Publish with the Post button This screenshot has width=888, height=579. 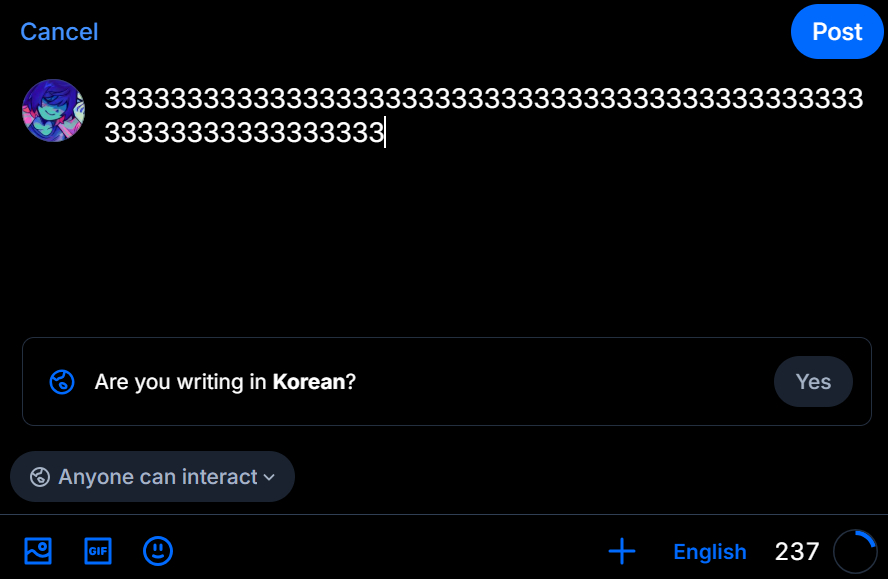click(837, 32)
